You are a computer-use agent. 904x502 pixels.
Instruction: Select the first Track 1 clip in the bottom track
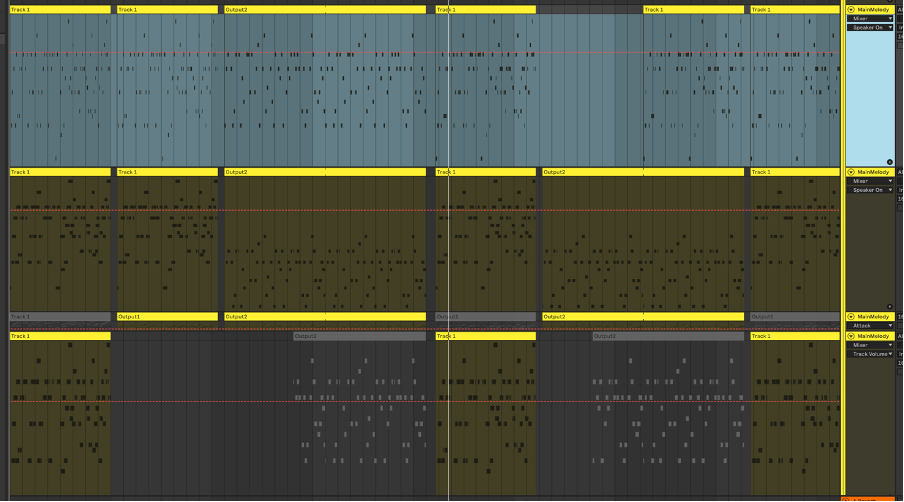pyautogui.click(x=60, y=336)
